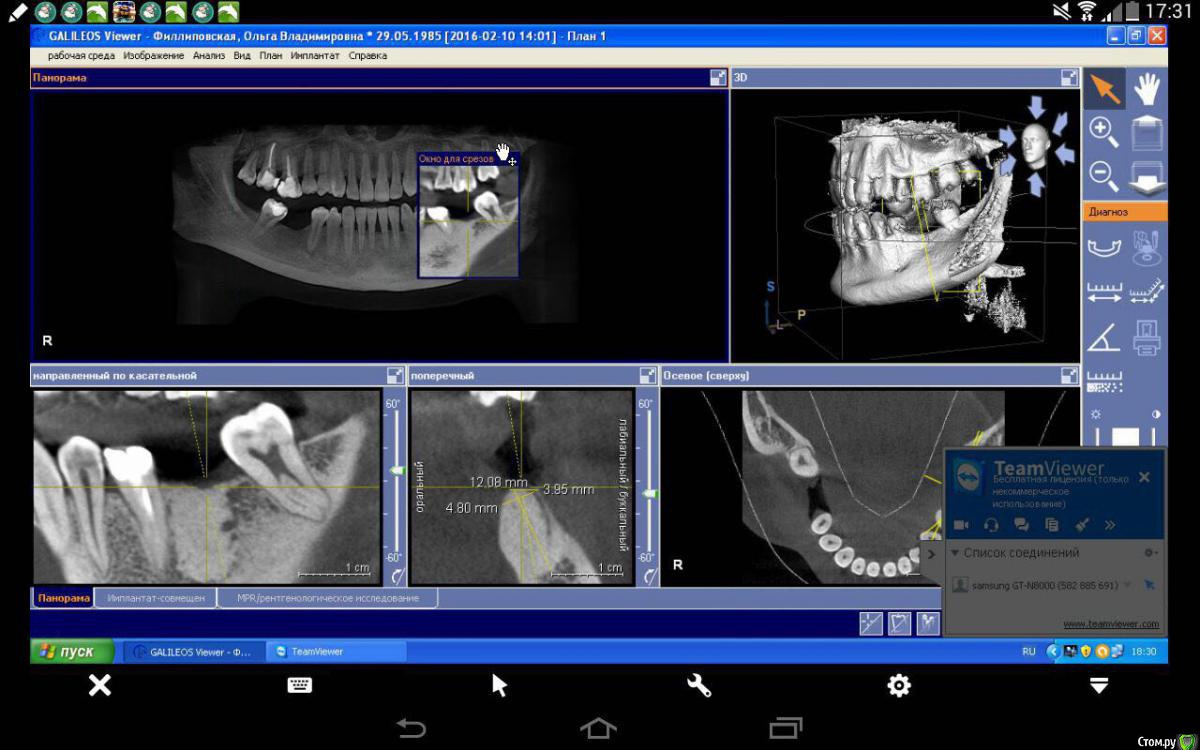Activate the hand pan tool

(x=1146, y=89)
